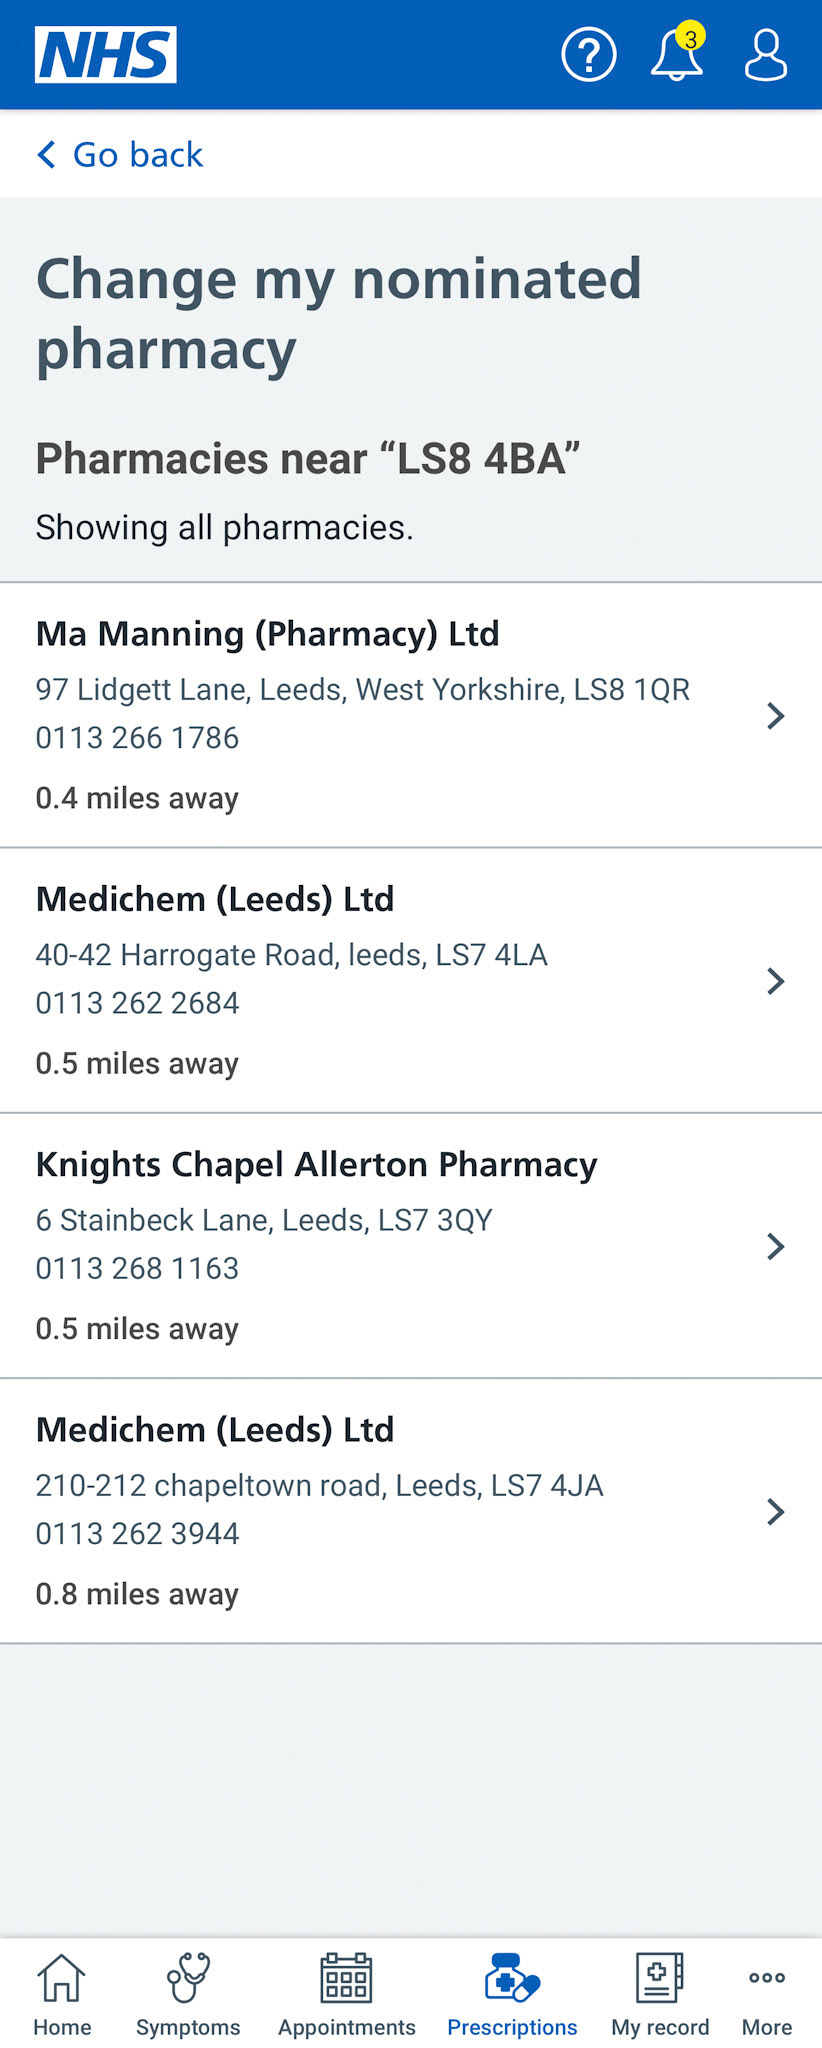Expand Medichem chapeltown road chevron arrow
Image resolution: width=822 pixels, height=2048 pixels.
coord(775,1511)
